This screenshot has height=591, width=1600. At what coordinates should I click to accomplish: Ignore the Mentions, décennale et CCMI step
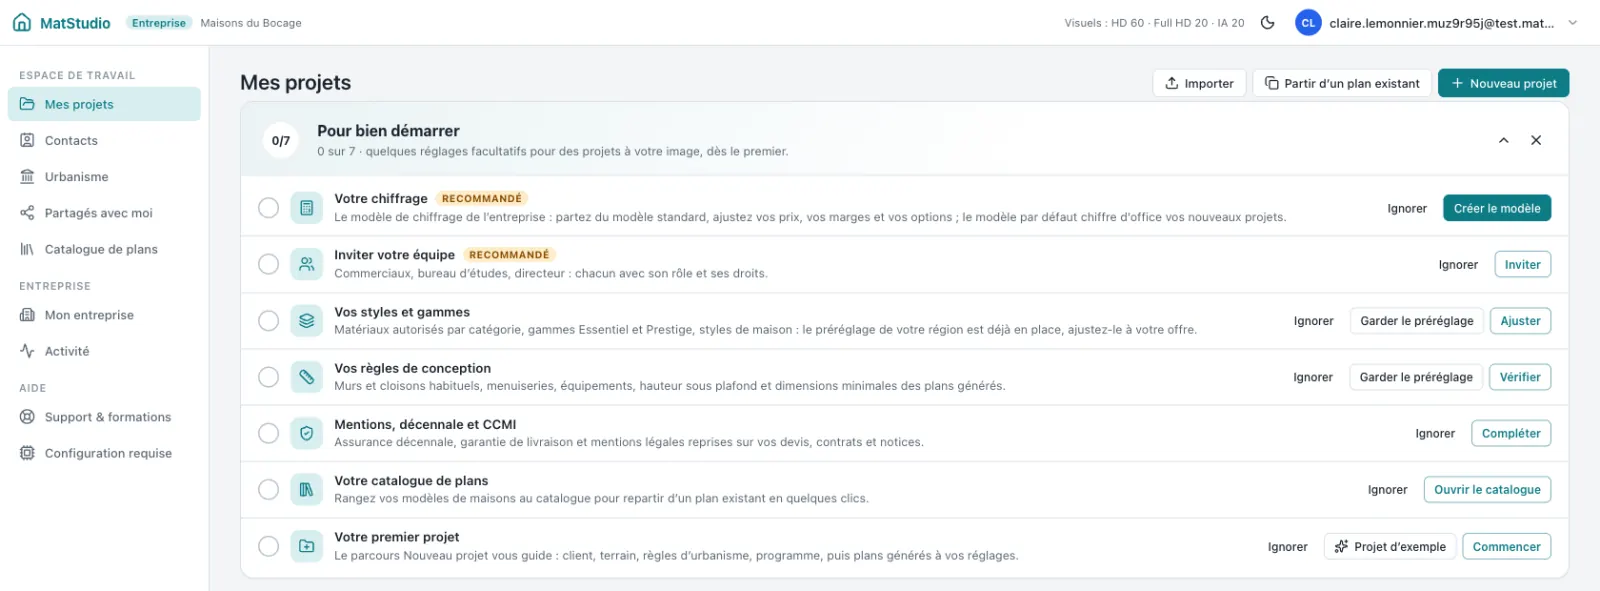point(1435,433)
